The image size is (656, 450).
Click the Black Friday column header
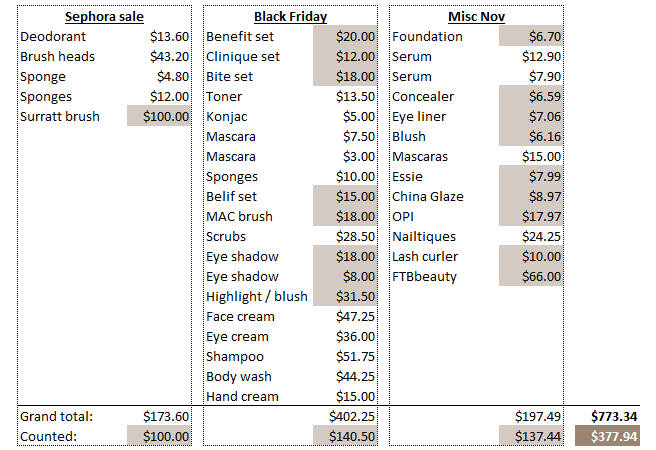290,17
